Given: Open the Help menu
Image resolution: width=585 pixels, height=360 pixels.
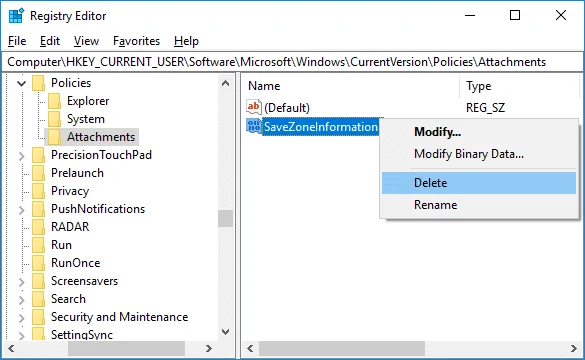Looking at the screenshot, I should [x=186, y=41].
